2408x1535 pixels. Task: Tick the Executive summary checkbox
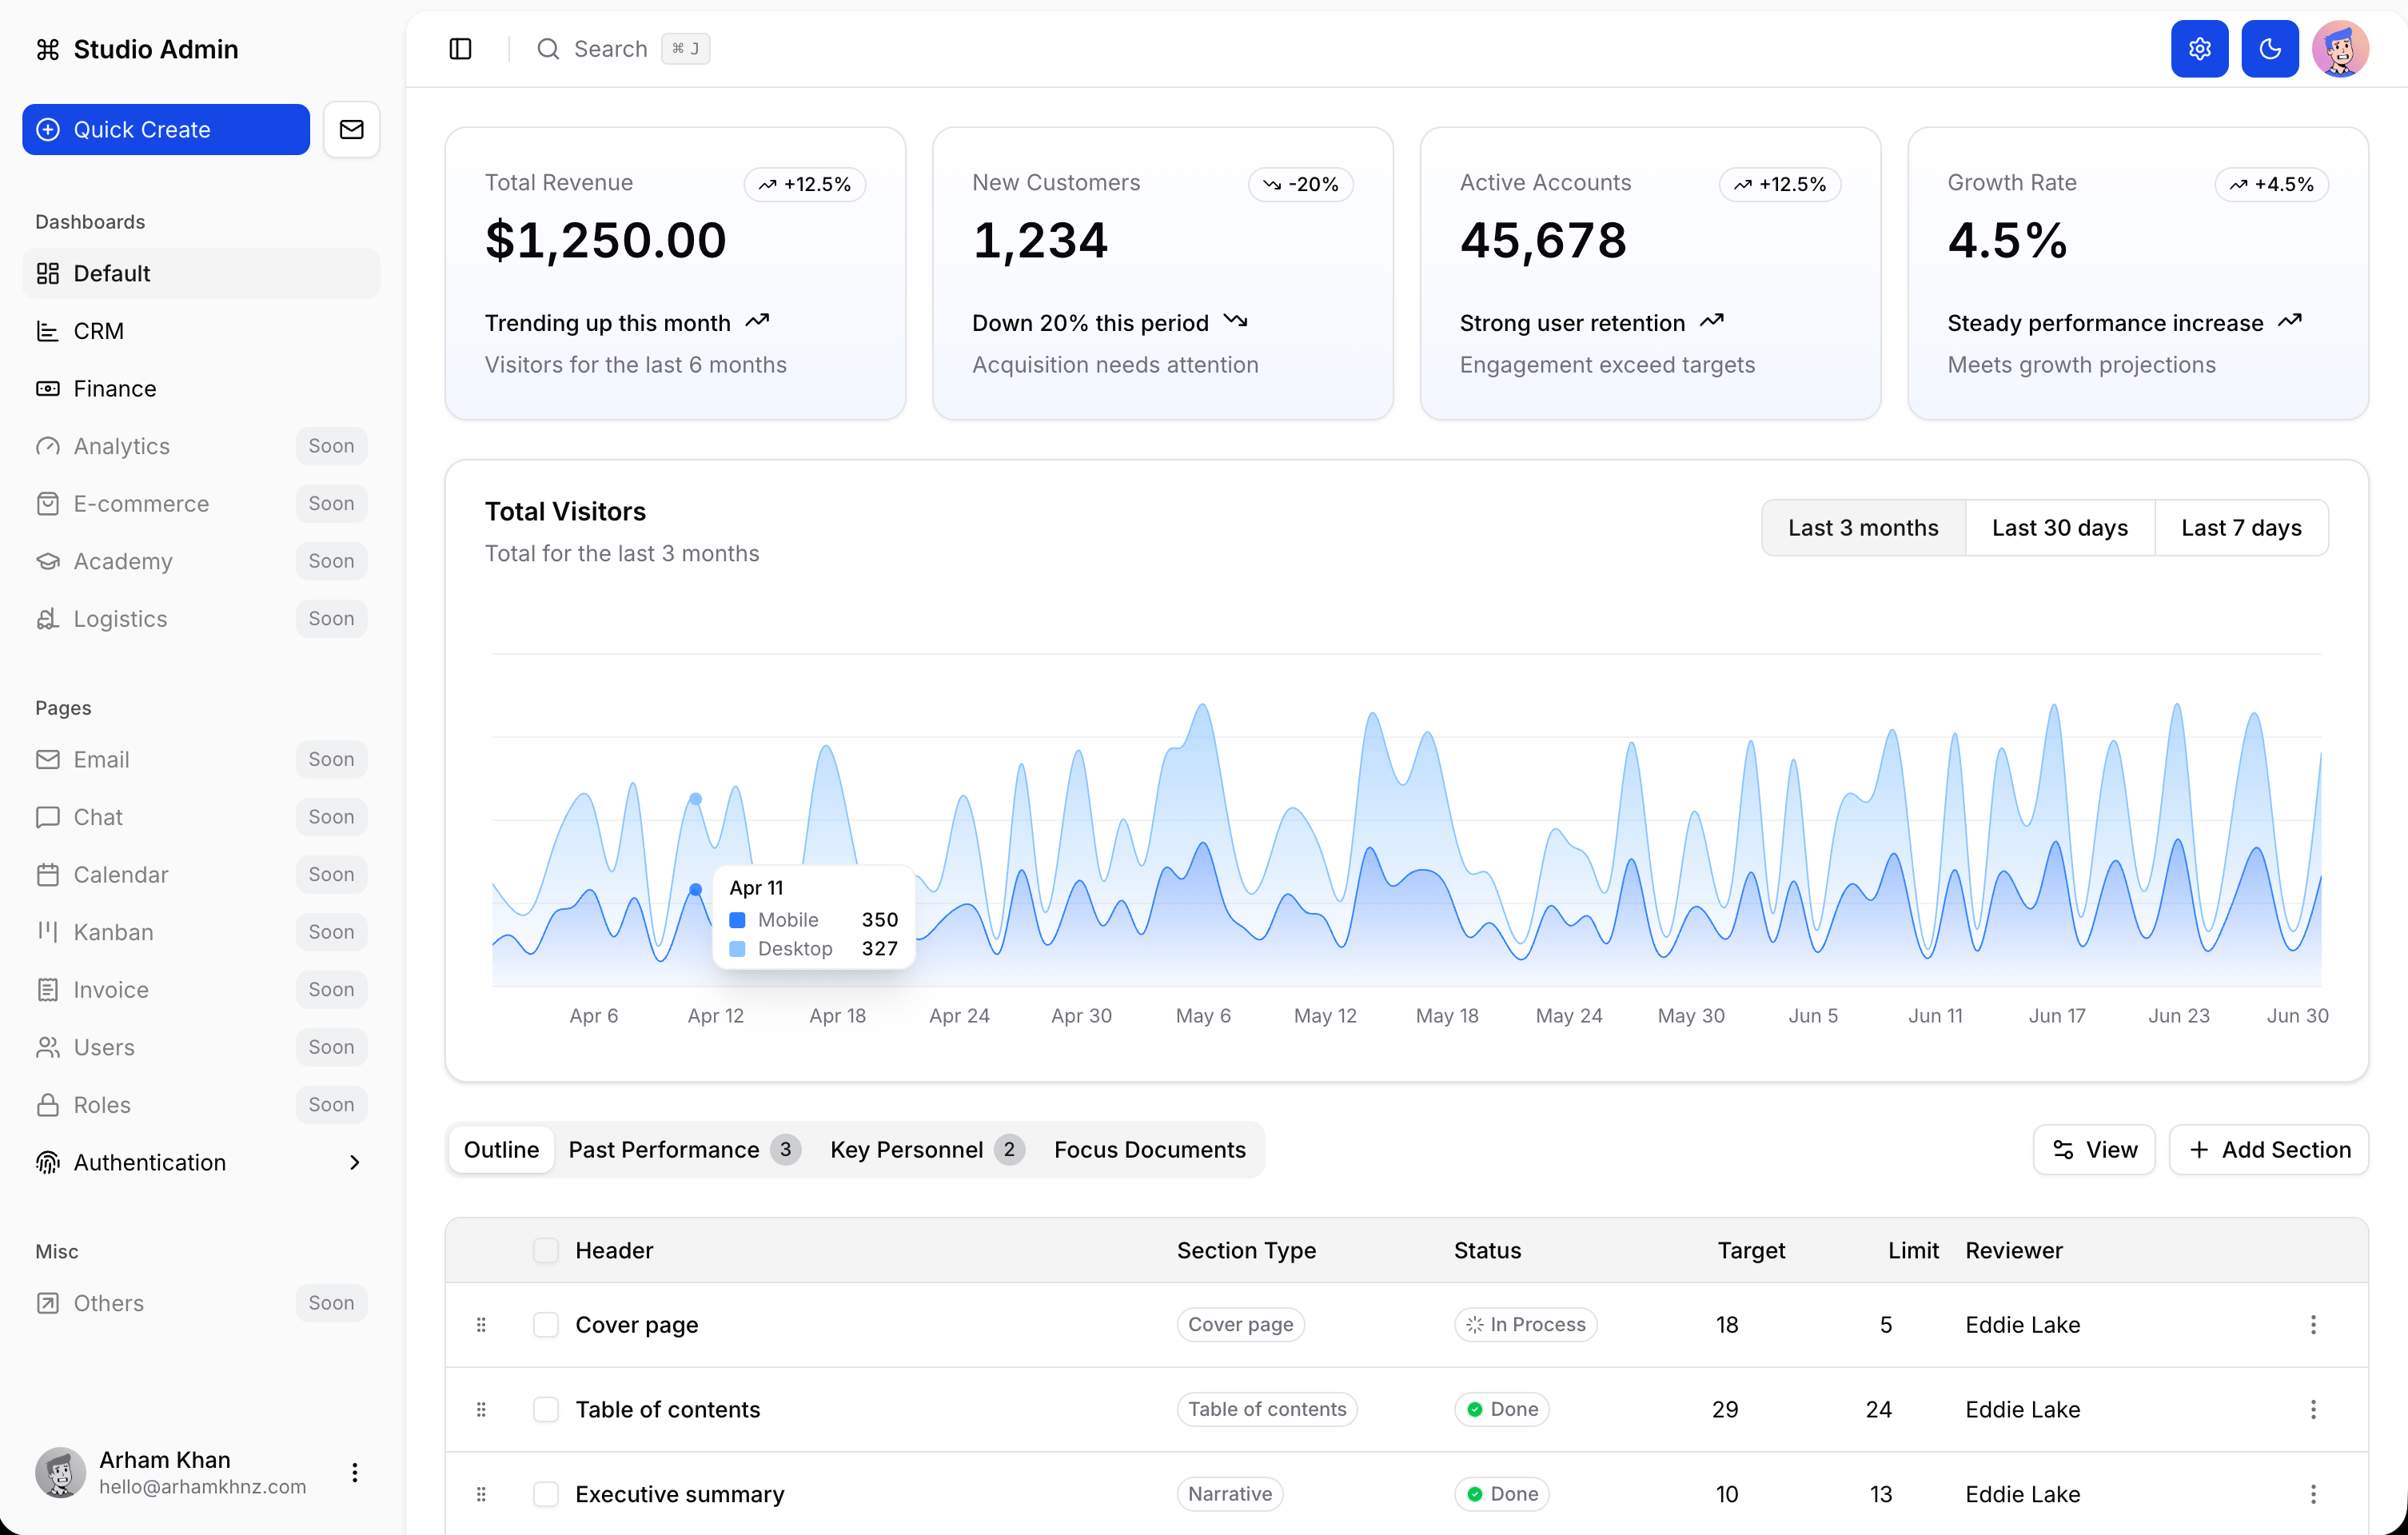click(x=546, y=1493)
